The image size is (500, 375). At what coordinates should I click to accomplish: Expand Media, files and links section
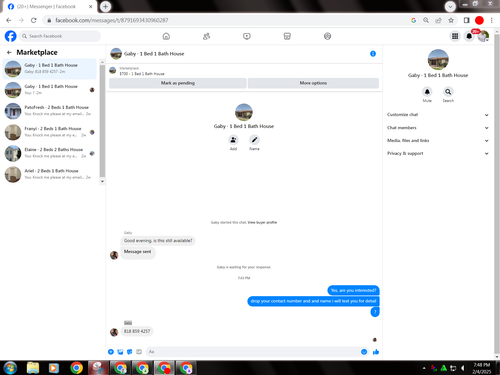tap(438, 141)
